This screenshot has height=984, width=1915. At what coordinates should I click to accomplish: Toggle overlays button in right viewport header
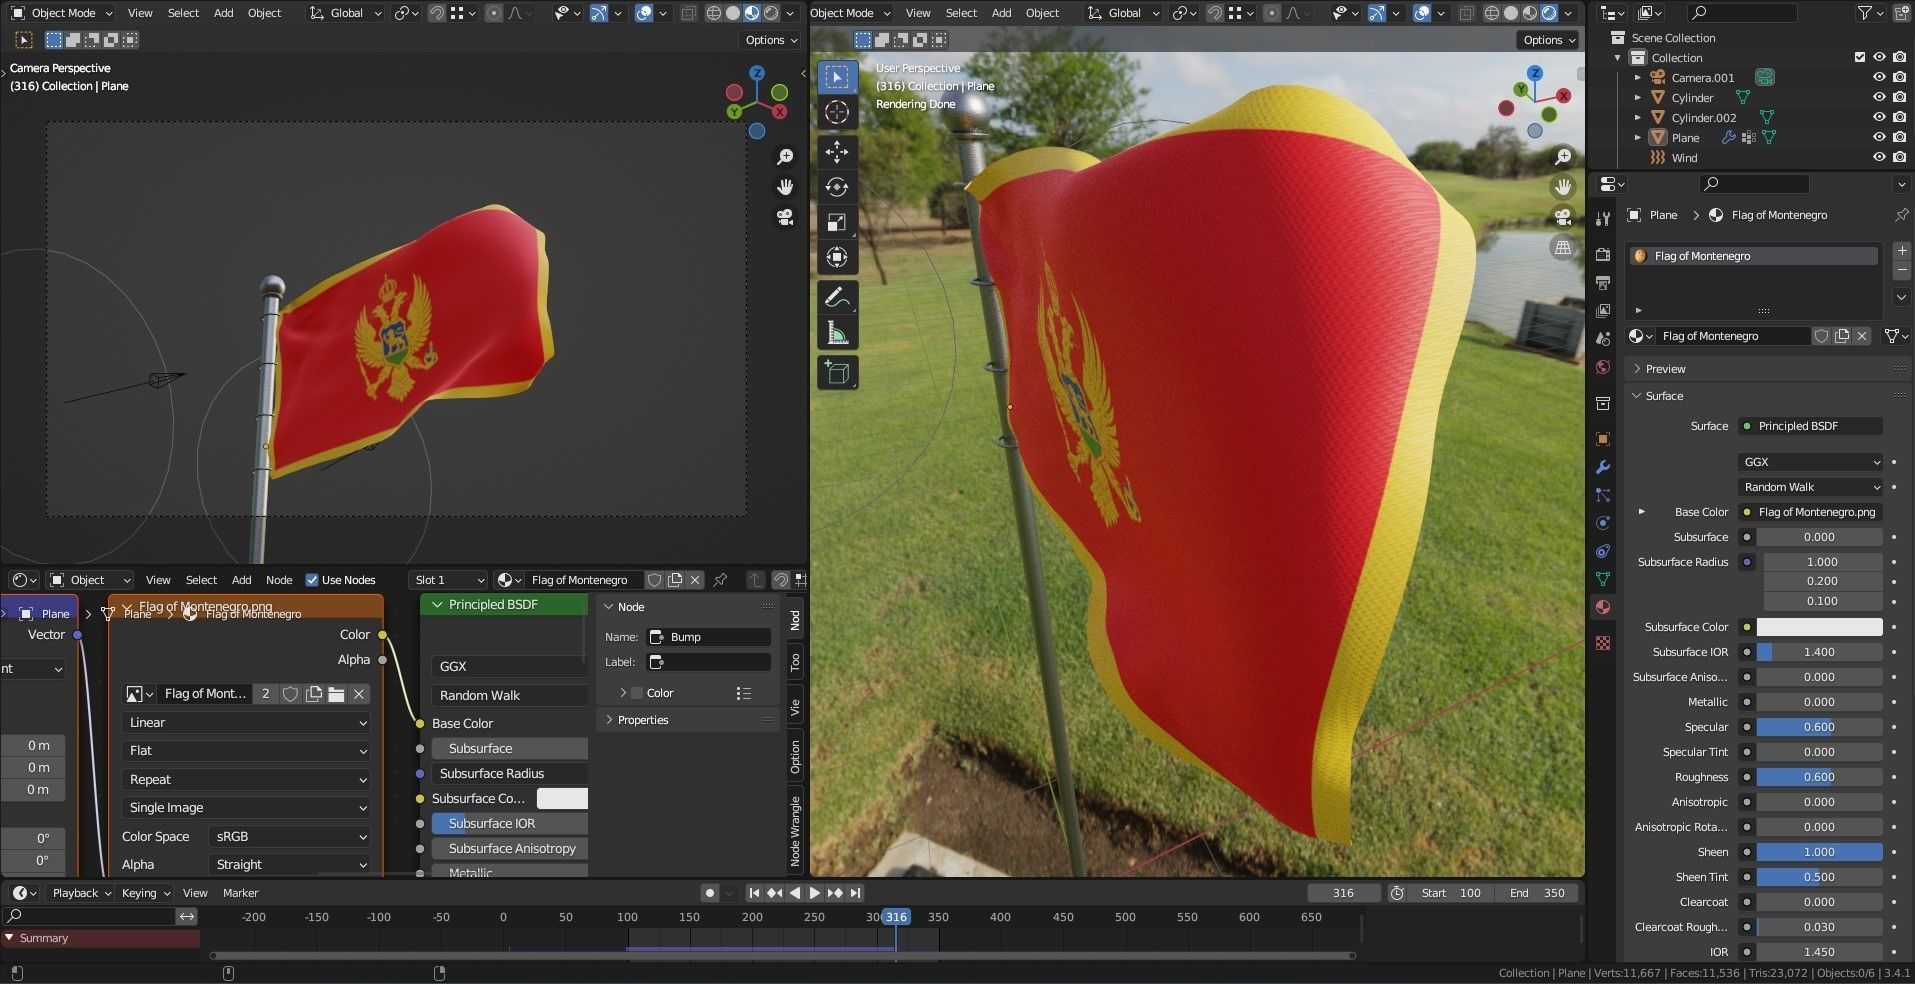click(1422, 13)
